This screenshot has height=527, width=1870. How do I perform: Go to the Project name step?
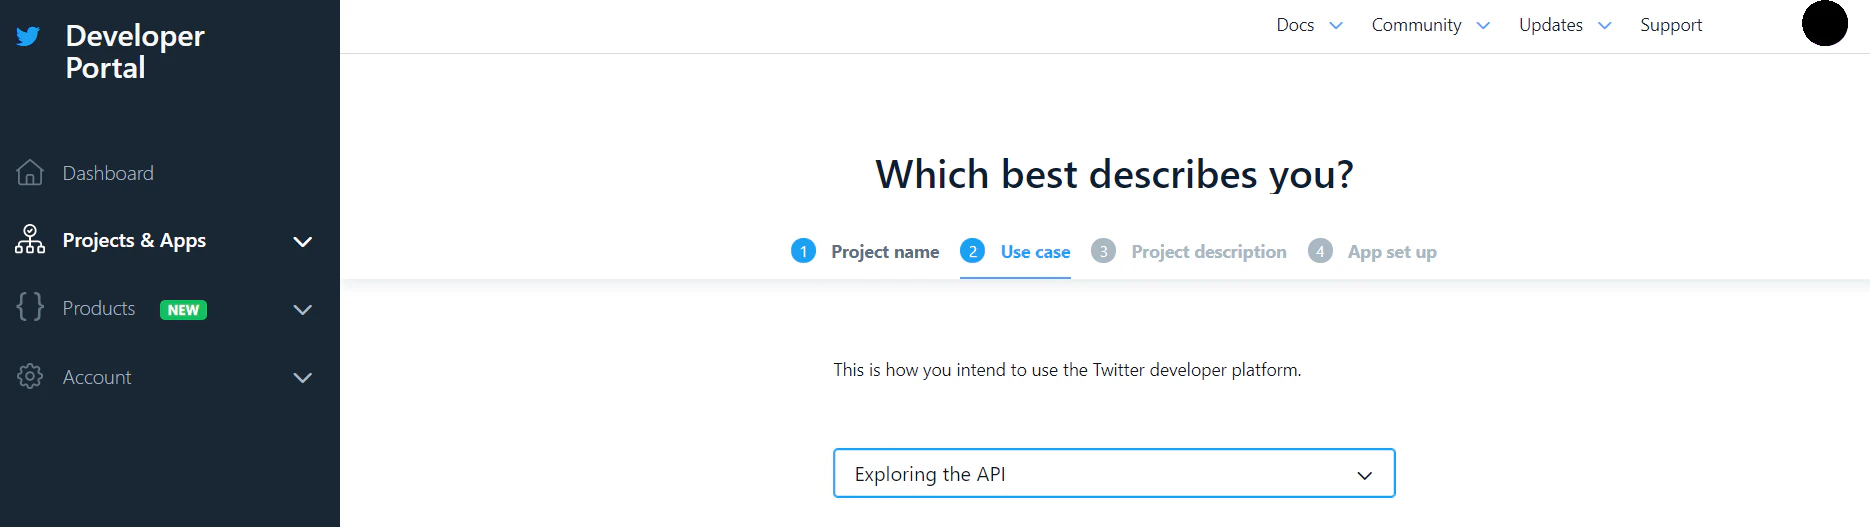(x=885, y=252)
